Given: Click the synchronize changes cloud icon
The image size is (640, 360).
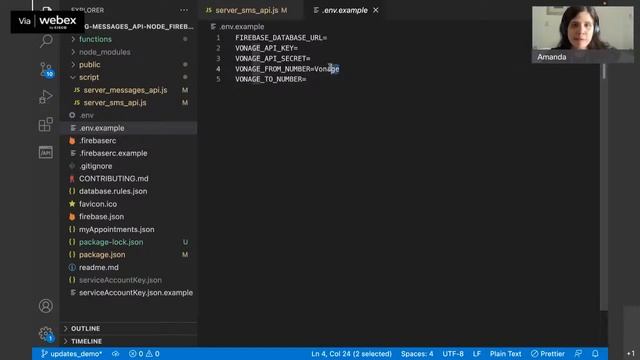Looking at the screenshot, I should (x=116, y=354).
